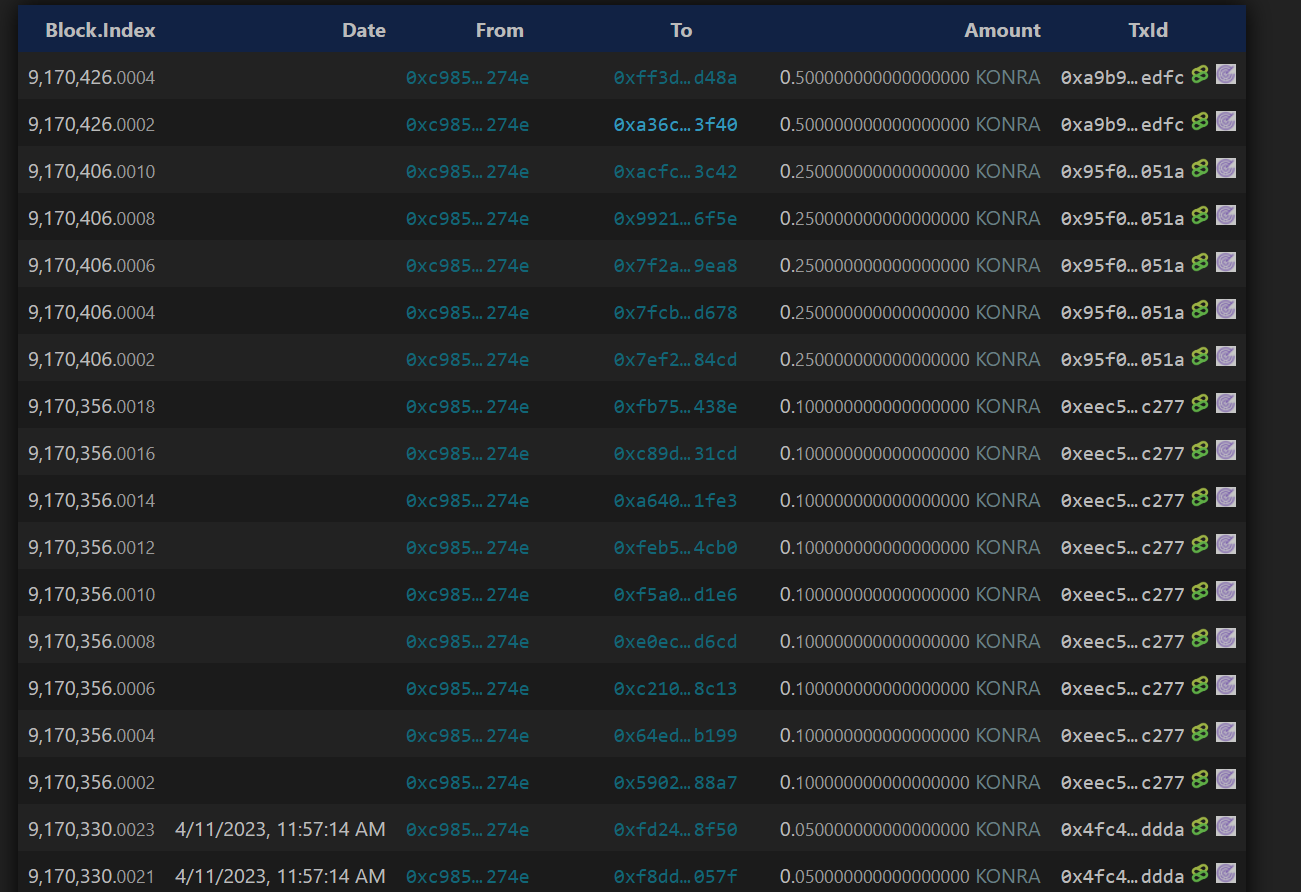Click the To column header
Image resolution: width=1301 pixels, height=892 pixels.
[x=681, y=30]
